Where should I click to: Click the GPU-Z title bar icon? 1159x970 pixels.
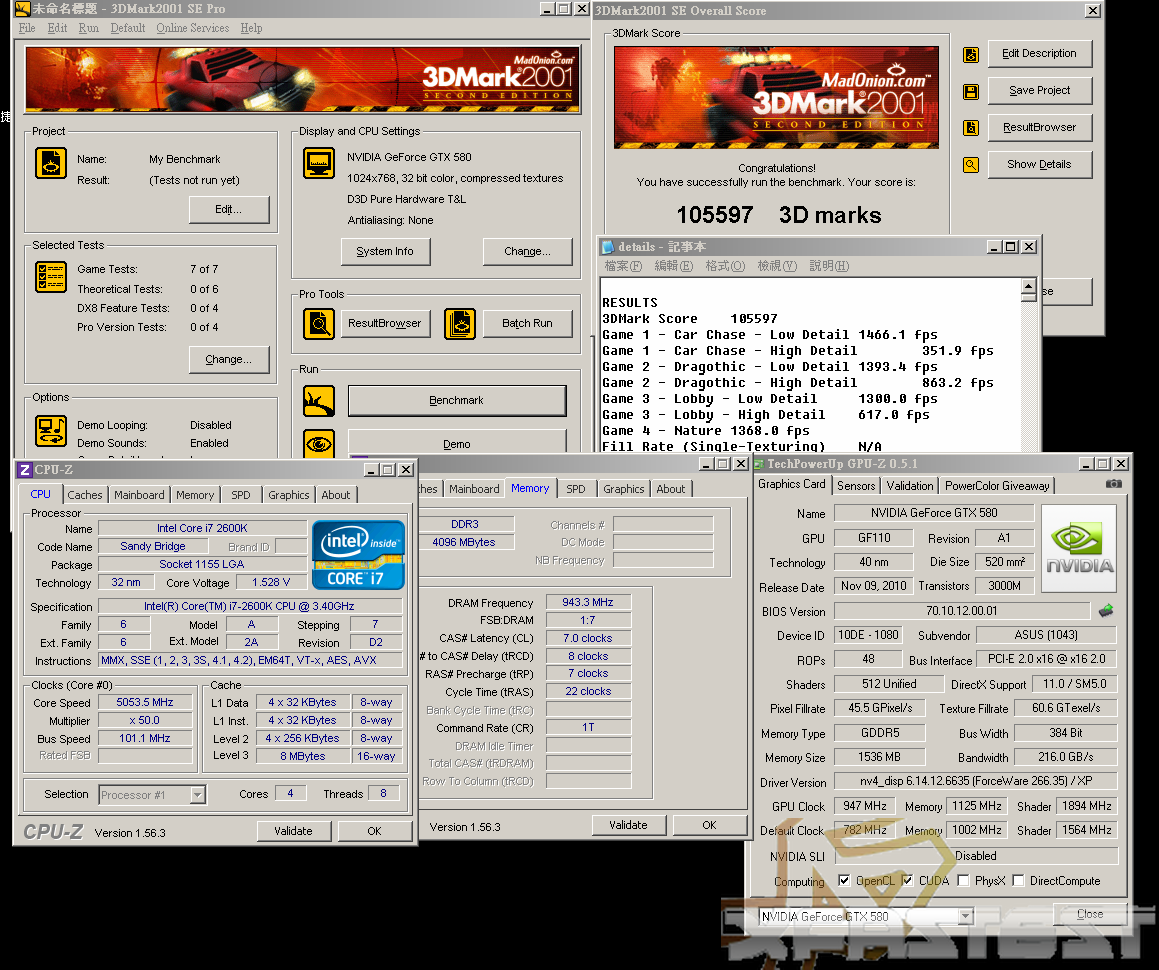[759, 464]
